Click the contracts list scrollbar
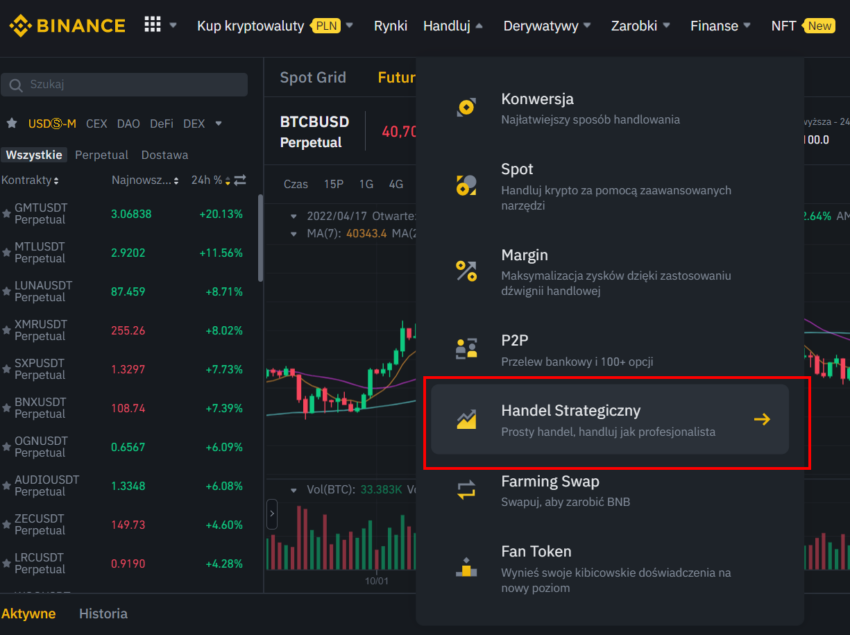850x635 pixels. [260, 238]
